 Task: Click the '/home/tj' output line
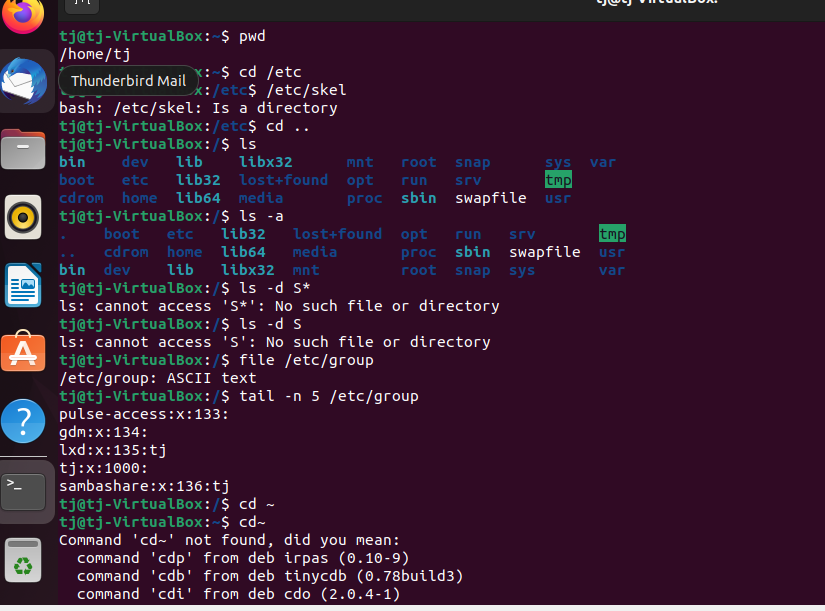coord(95,54)
